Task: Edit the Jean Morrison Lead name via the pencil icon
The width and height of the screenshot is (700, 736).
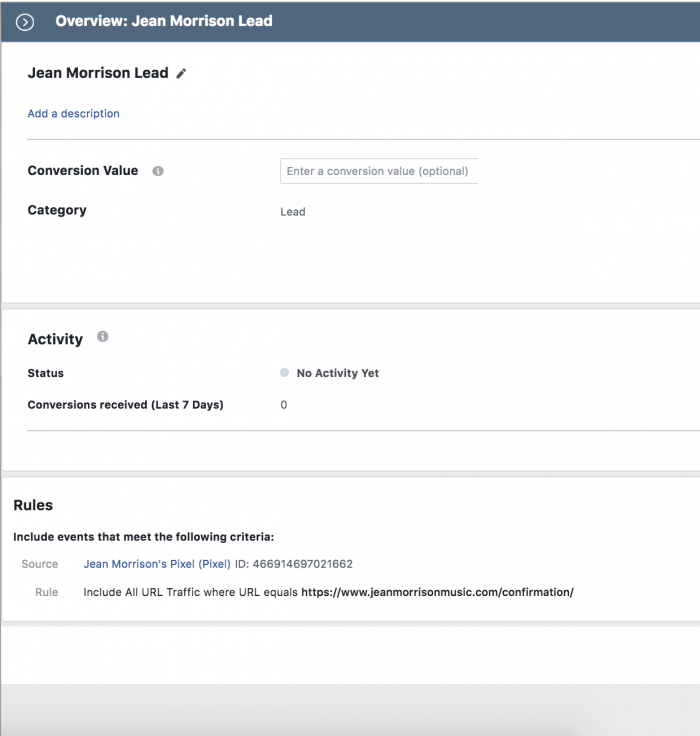Action: [x=181, y=74]
